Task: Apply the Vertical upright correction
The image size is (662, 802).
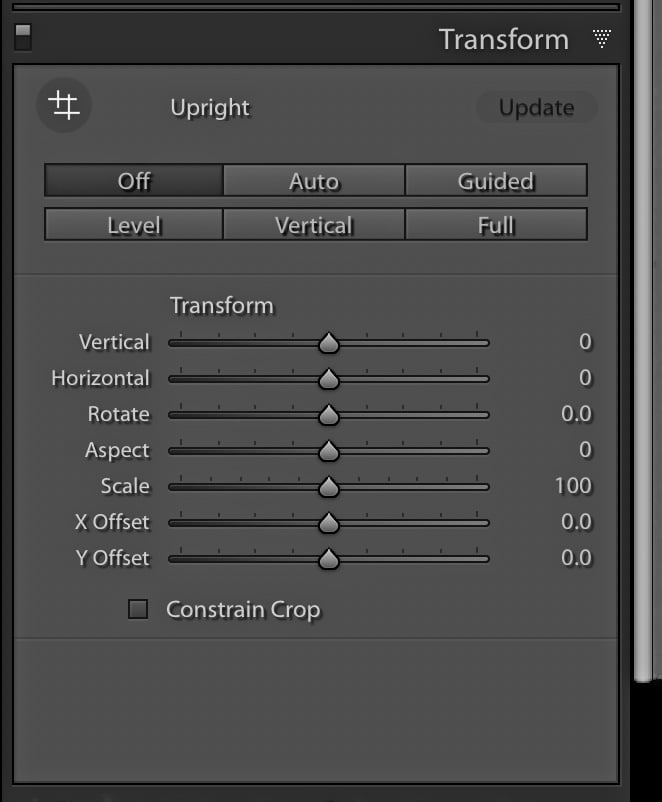Action: 314,225
